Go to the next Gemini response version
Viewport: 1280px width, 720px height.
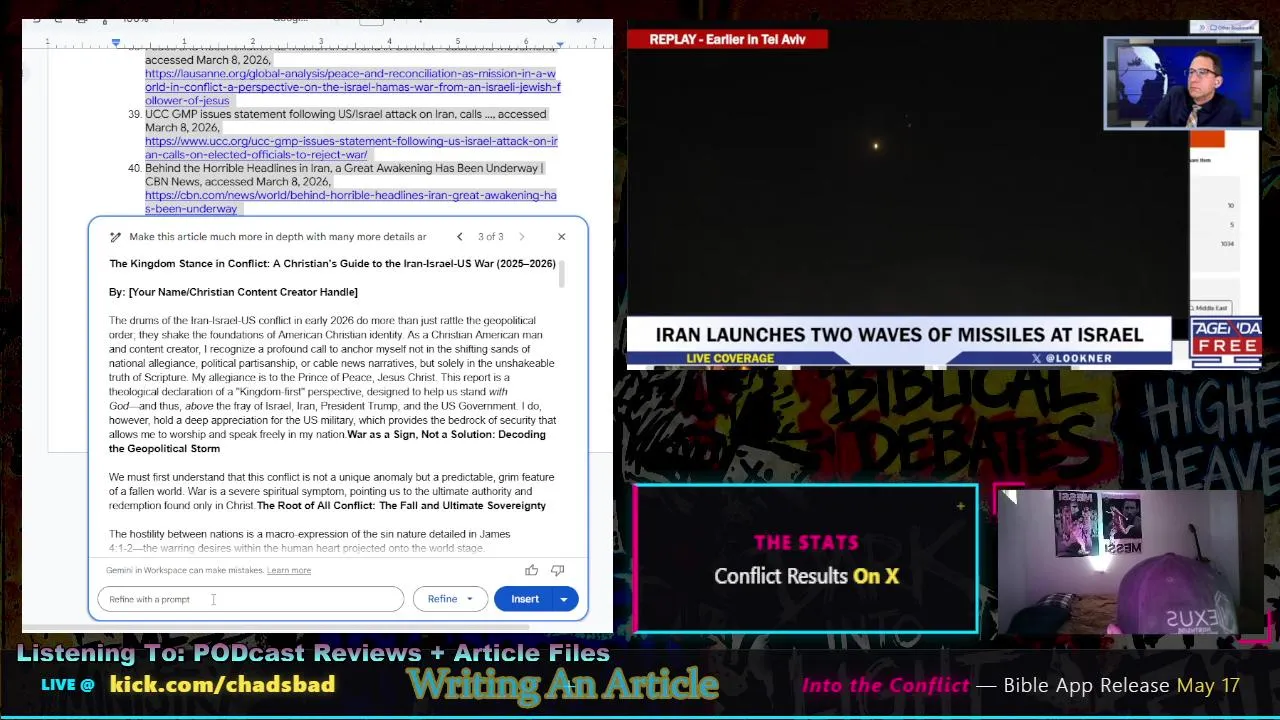tap(521, 237)
